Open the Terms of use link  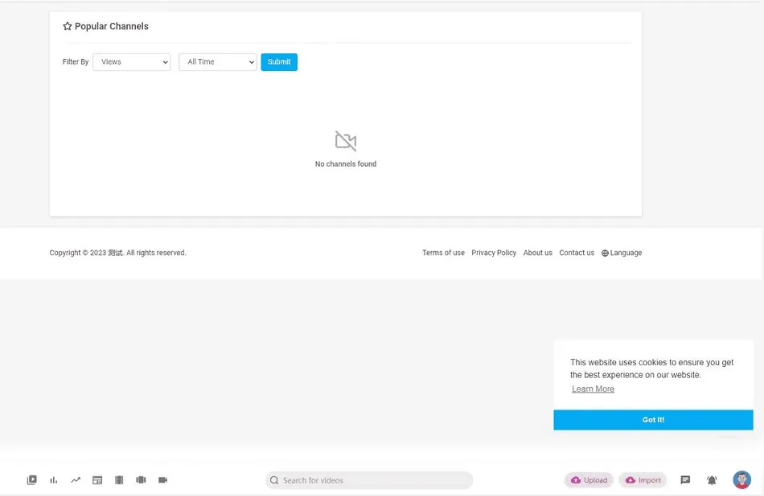(443, 253)
